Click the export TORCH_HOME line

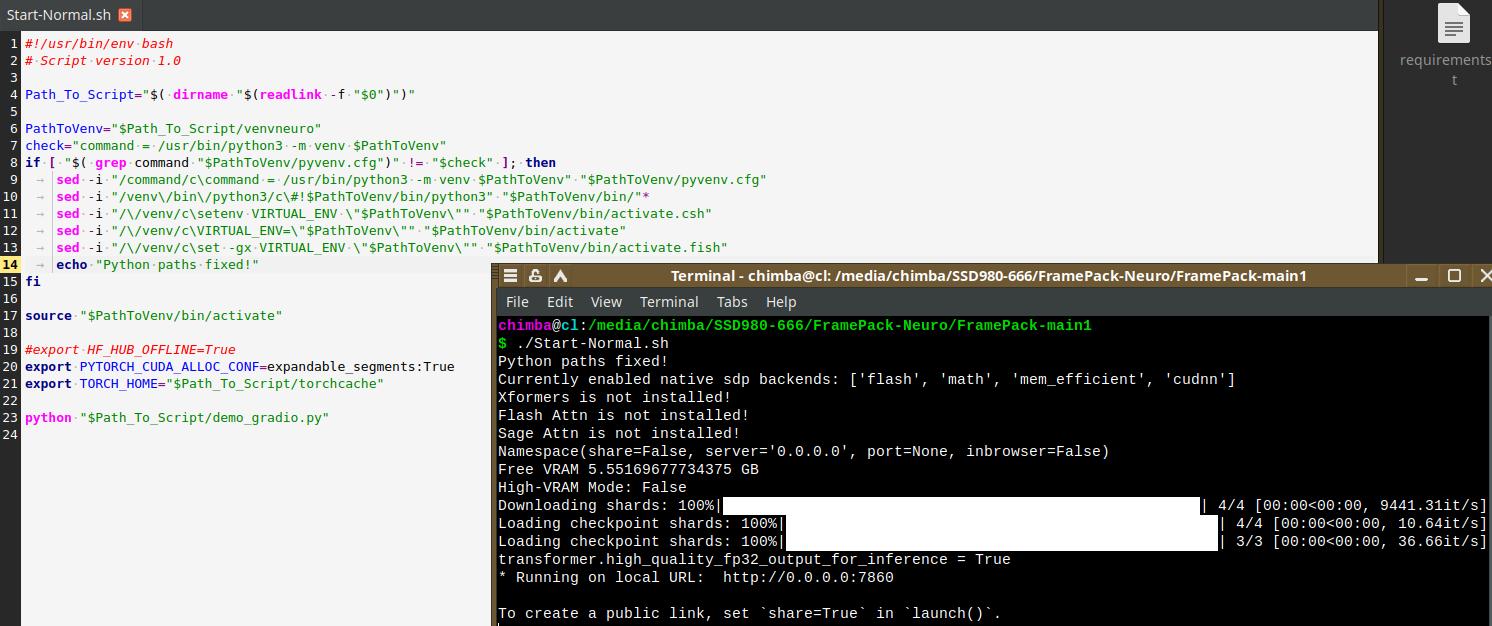[x=205, y=383]
